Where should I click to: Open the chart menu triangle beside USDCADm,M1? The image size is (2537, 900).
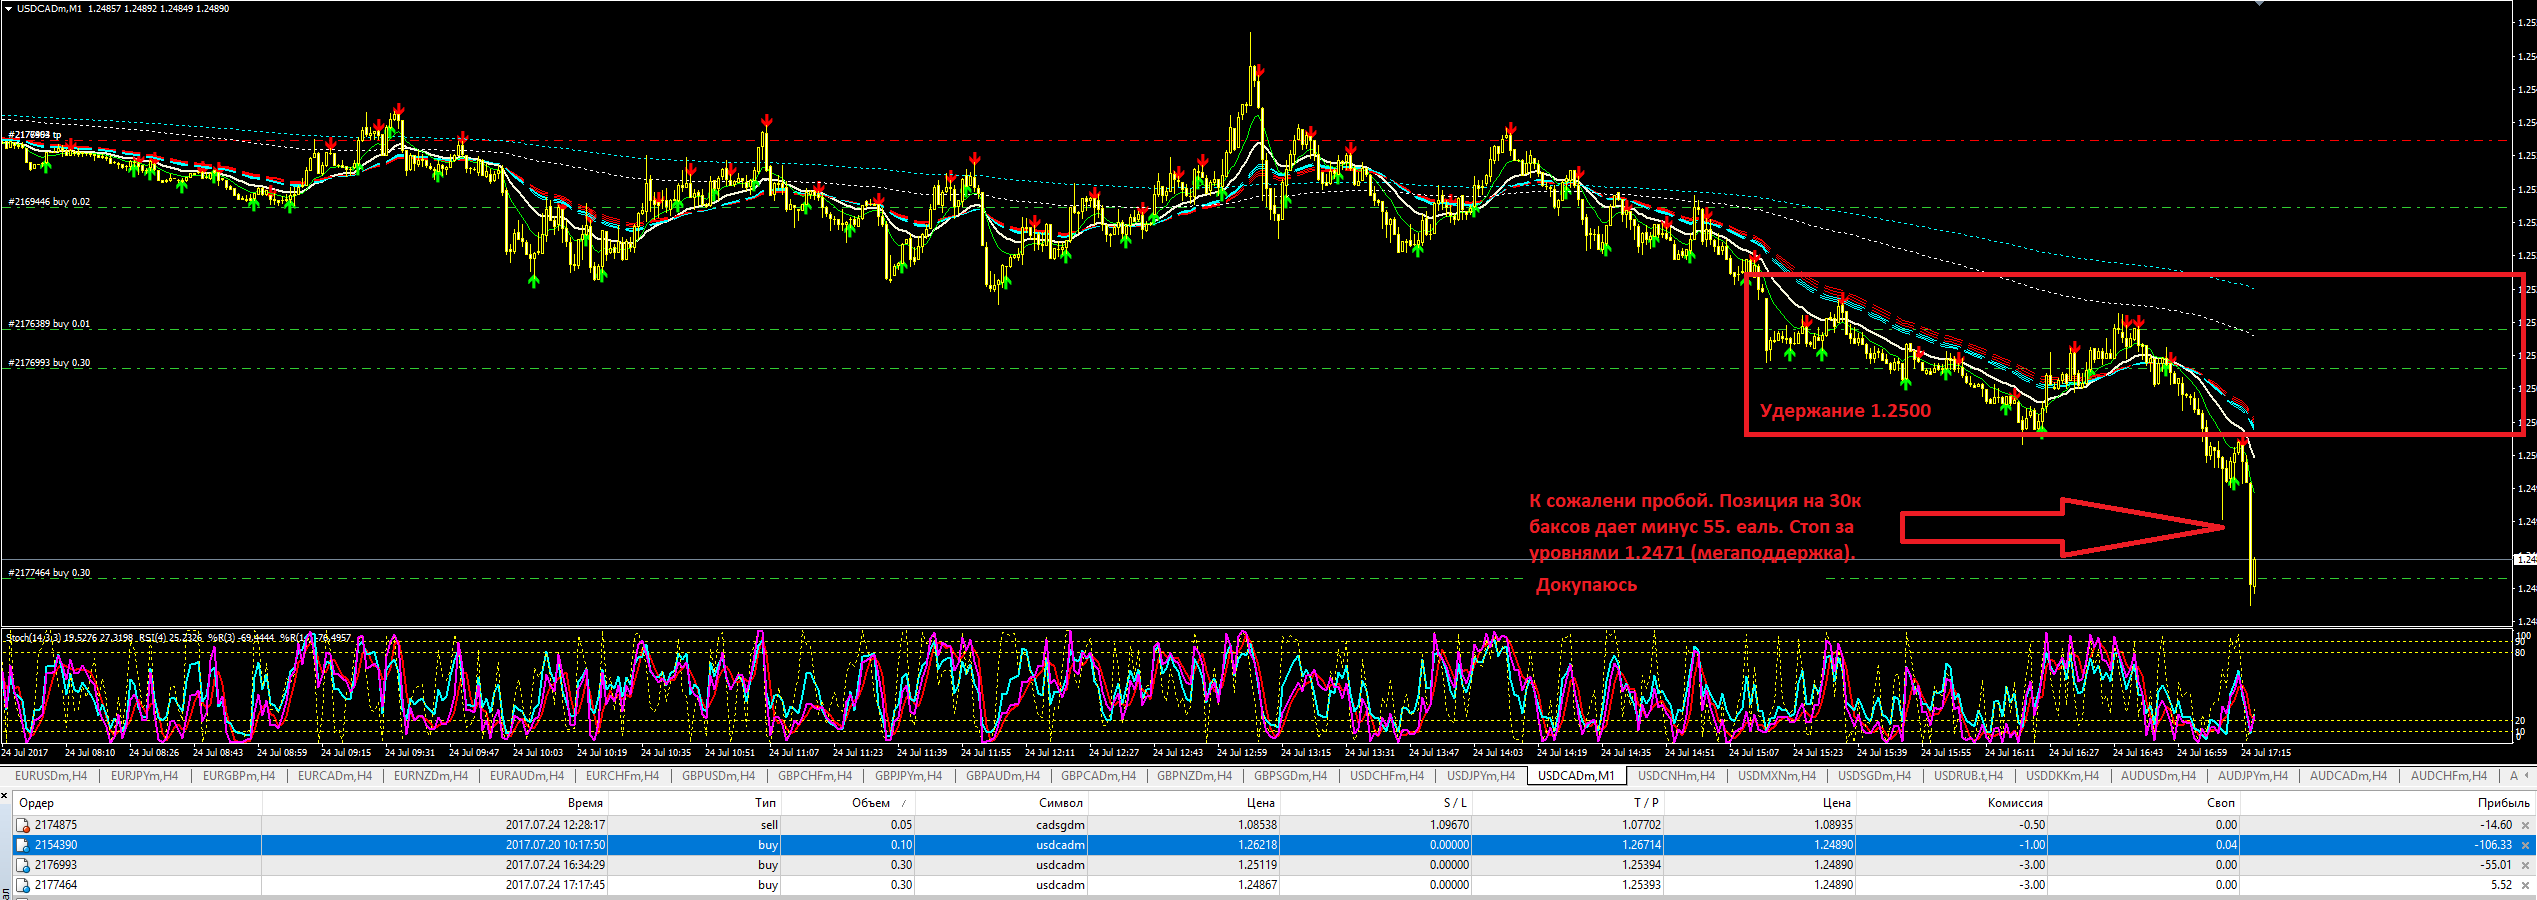[8, 8]
